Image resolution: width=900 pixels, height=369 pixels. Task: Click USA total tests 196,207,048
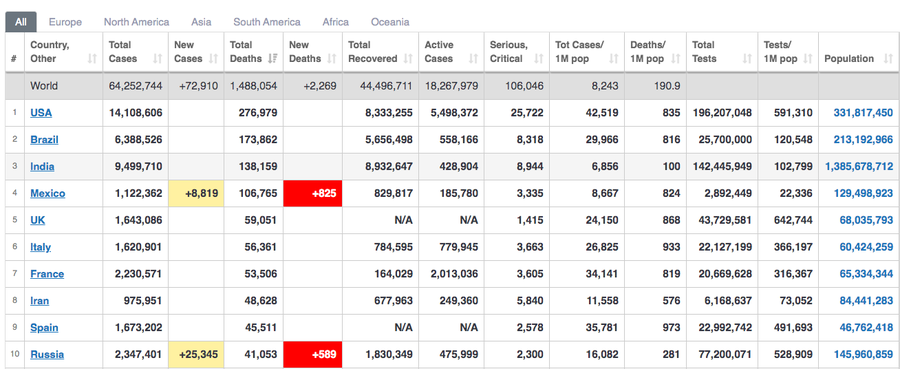[x=722, y=113]
